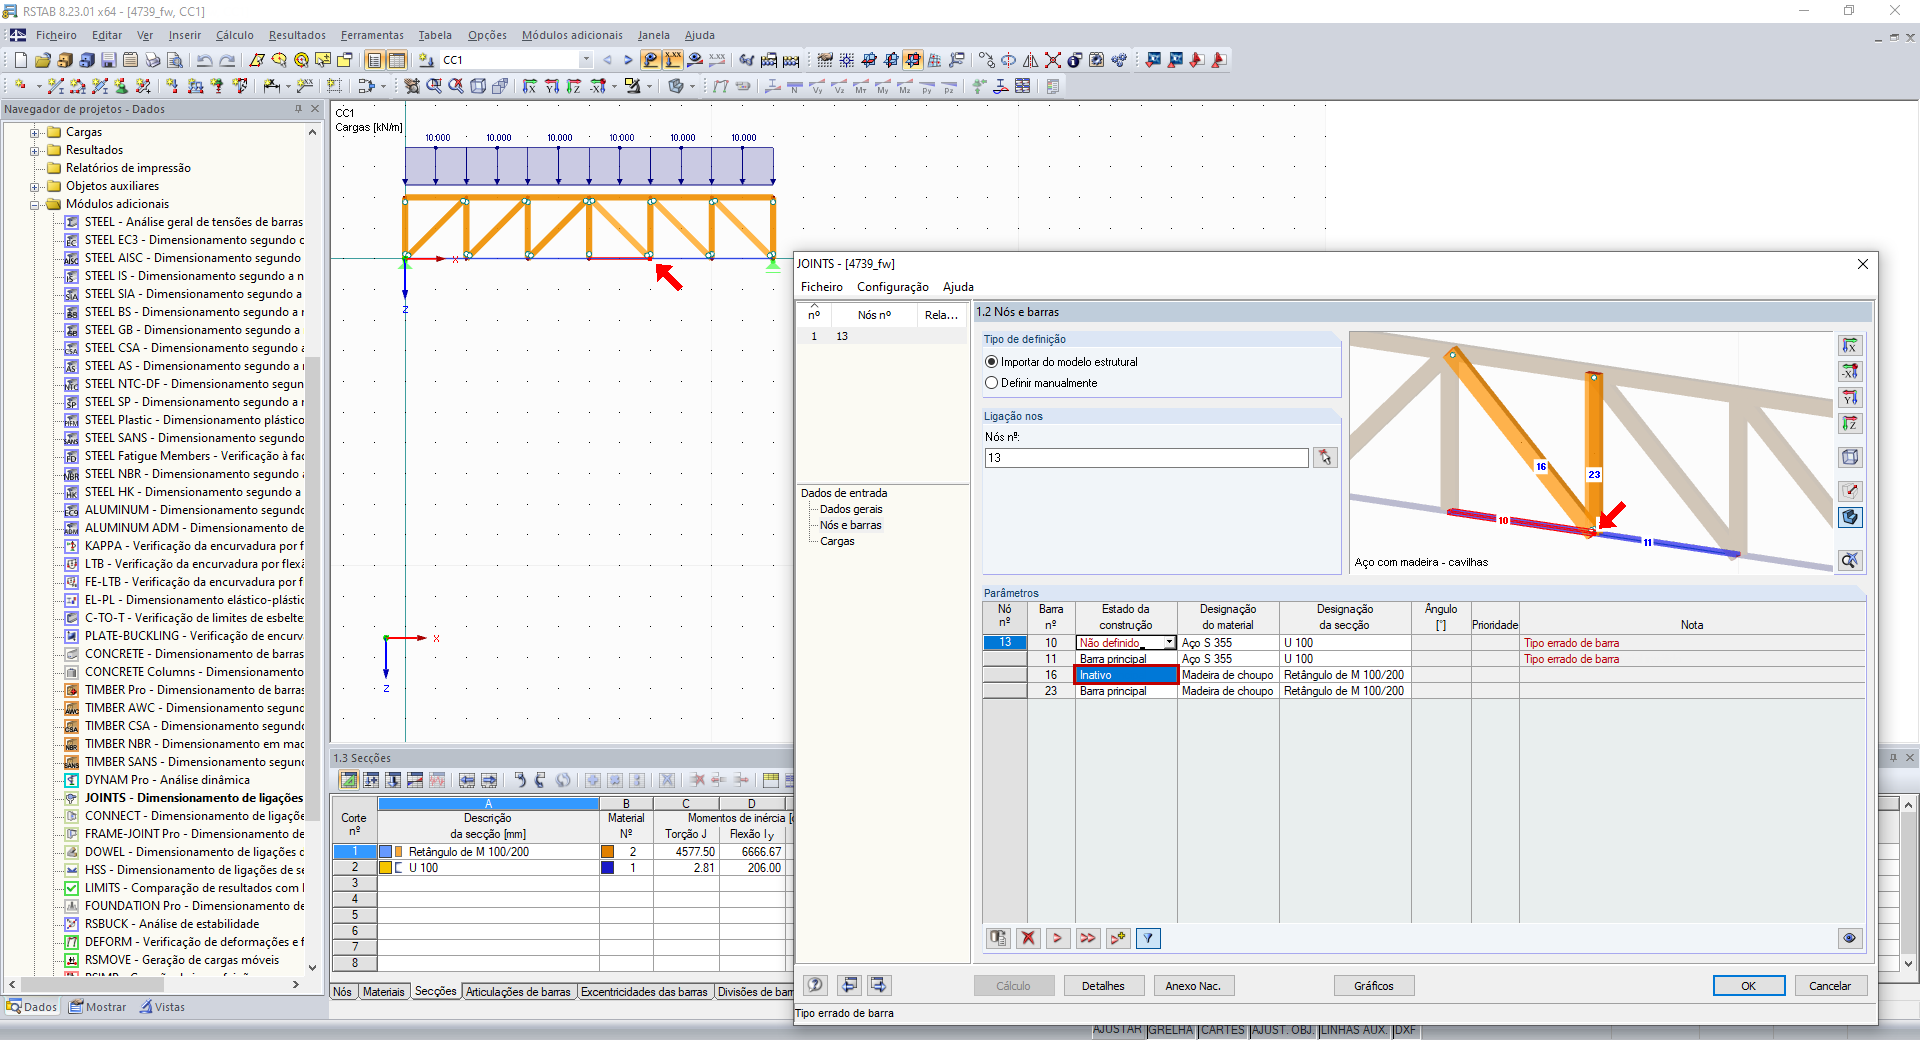Collapse the Módulos adicionais folder
The image size is (1920, 1040).
(x=35, y=204)
